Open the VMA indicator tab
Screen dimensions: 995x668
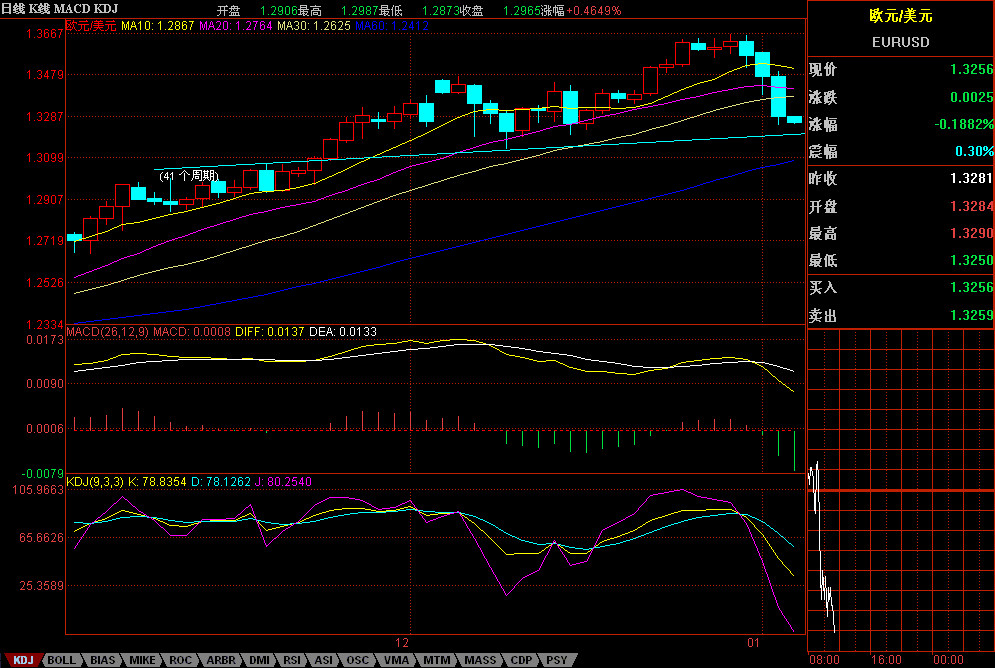click(x=396, y=660)
